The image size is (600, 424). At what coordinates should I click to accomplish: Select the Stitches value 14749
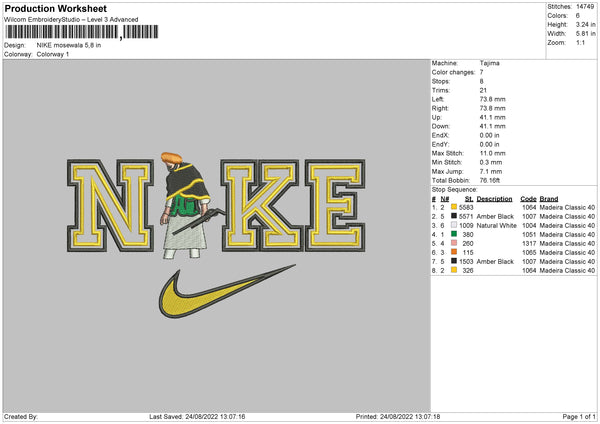click(585, 7)
